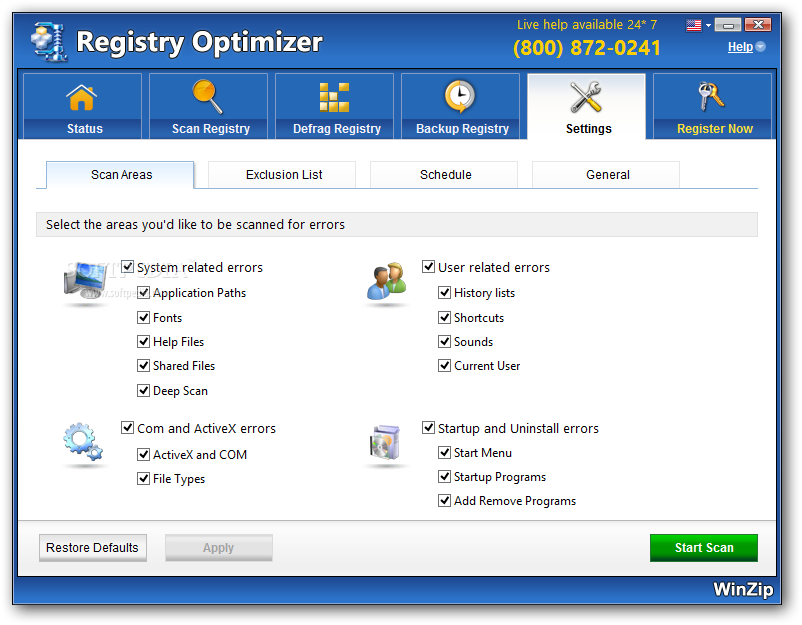This screenshot has width=802, height=625.
Task: Go to the Backup Registry tab label
Action: pyautogui.click(x=462, y=129)
